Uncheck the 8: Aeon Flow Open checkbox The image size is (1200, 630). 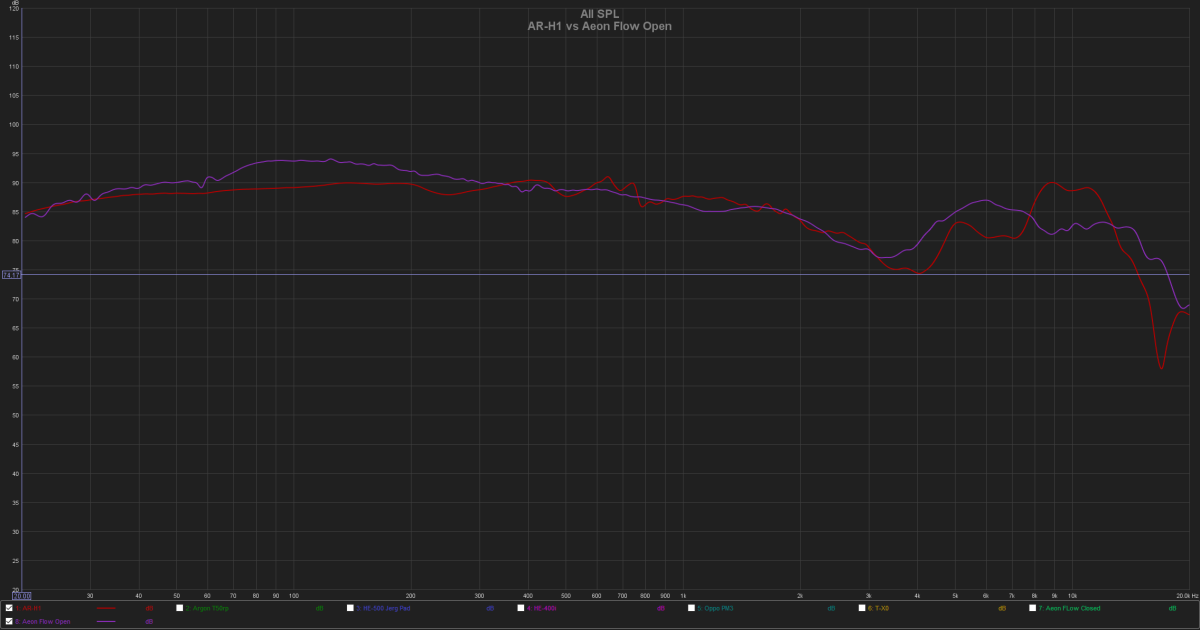coord(9,621)
